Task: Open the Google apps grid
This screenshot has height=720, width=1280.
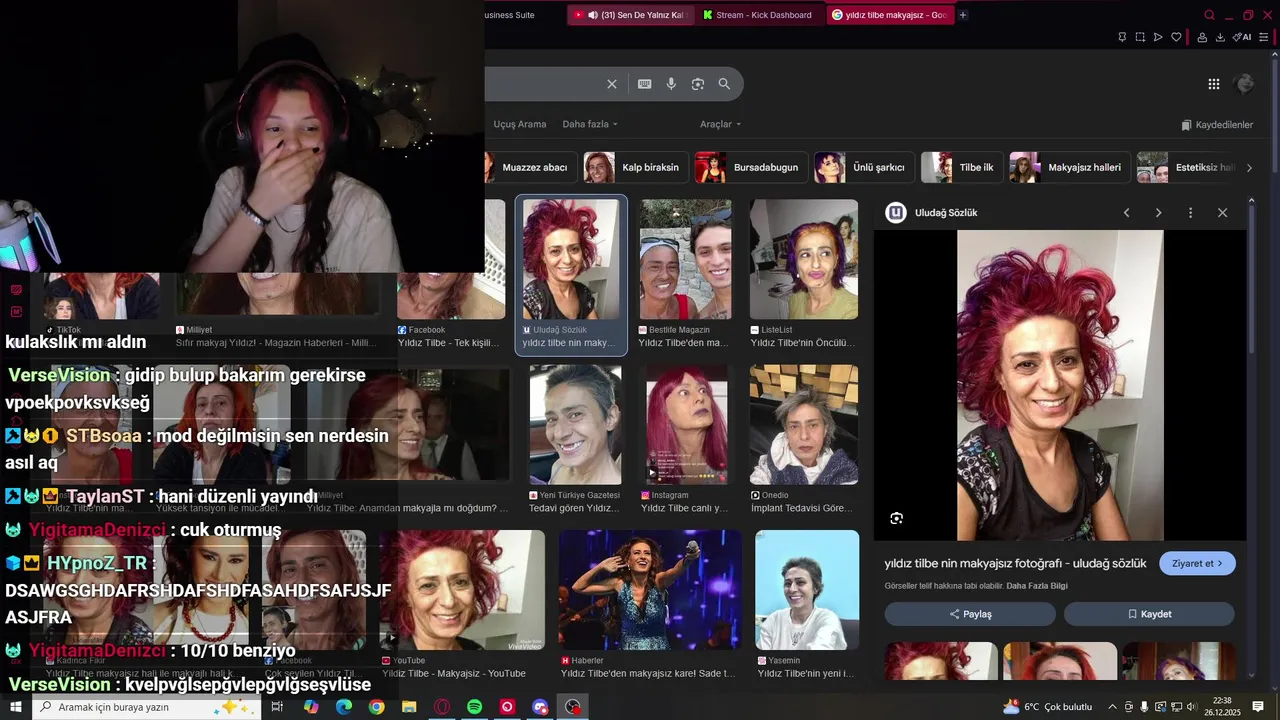Action: 1214,84
